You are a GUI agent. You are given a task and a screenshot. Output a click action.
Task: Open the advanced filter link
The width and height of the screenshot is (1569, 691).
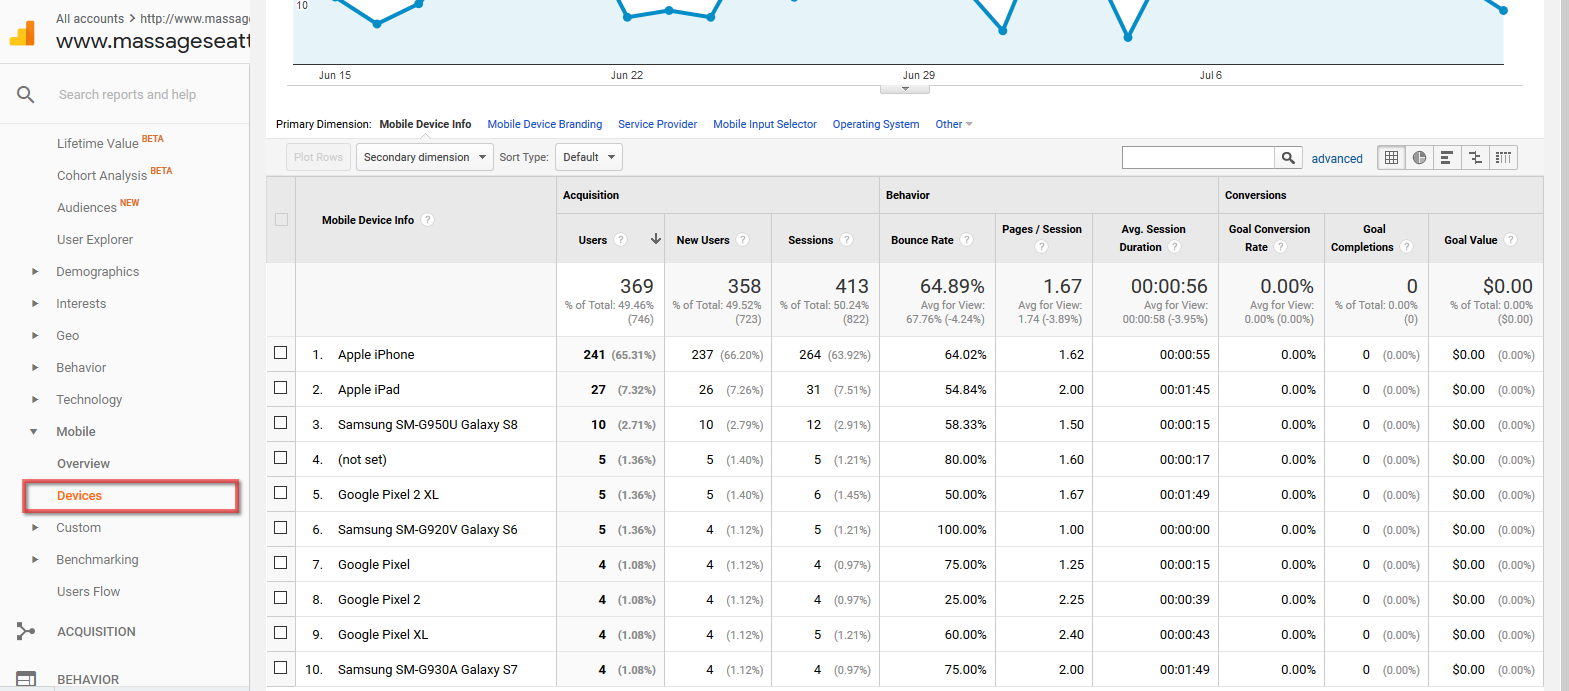coord(1337,158)
